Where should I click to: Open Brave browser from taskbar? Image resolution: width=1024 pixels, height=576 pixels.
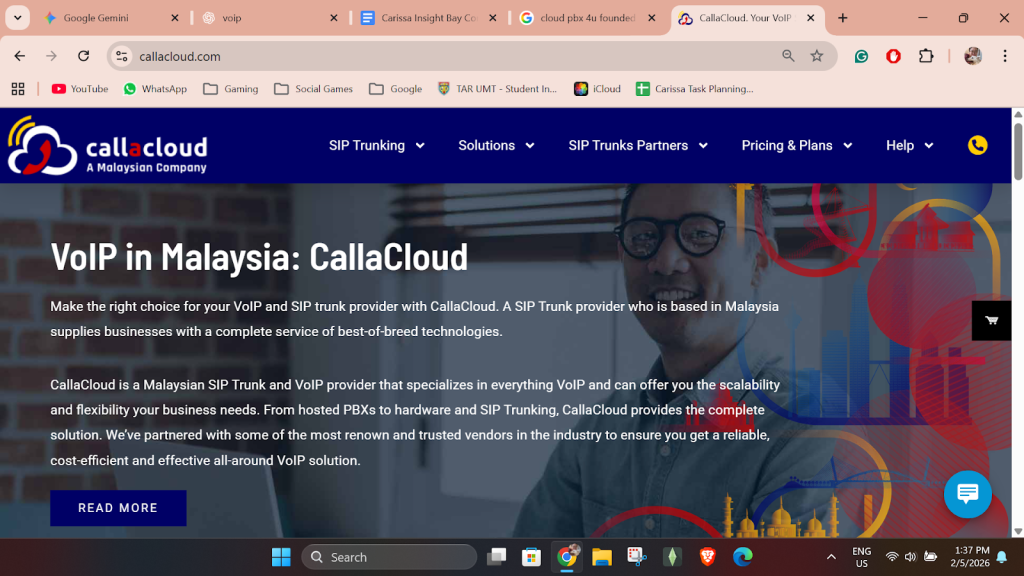pos(707,557)
